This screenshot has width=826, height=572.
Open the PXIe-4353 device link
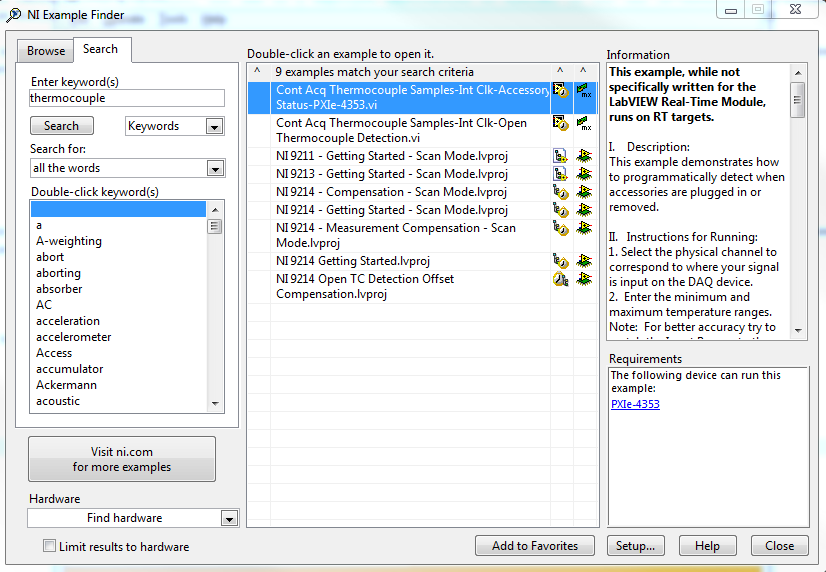click(635, 404)
